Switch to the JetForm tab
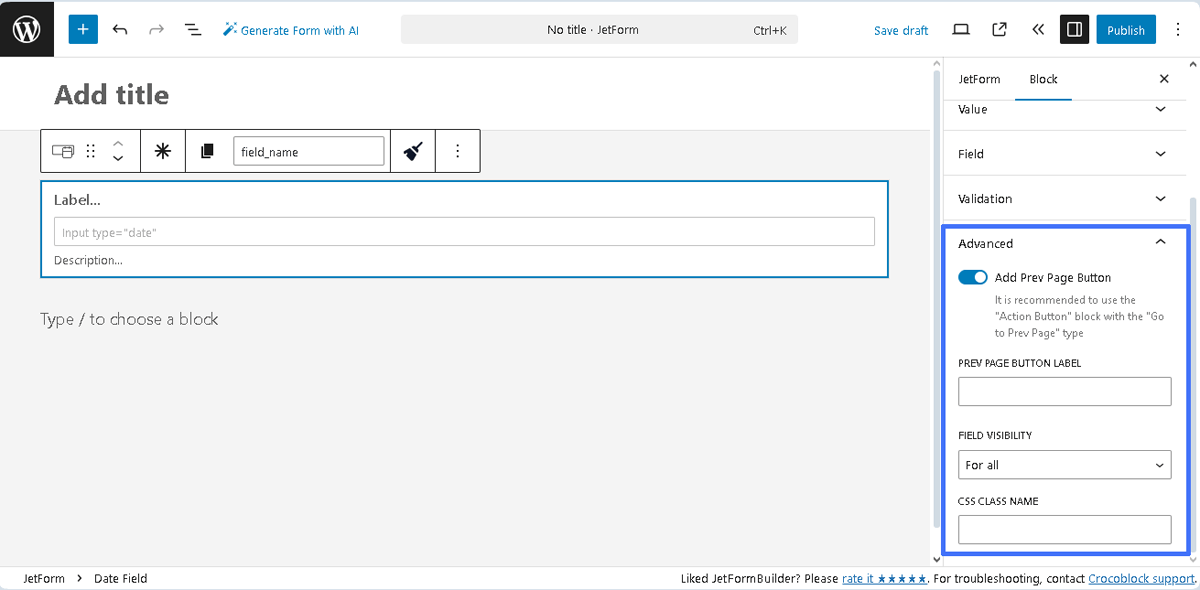Viewport: 1200px width, 590px height. pos(979,78)
